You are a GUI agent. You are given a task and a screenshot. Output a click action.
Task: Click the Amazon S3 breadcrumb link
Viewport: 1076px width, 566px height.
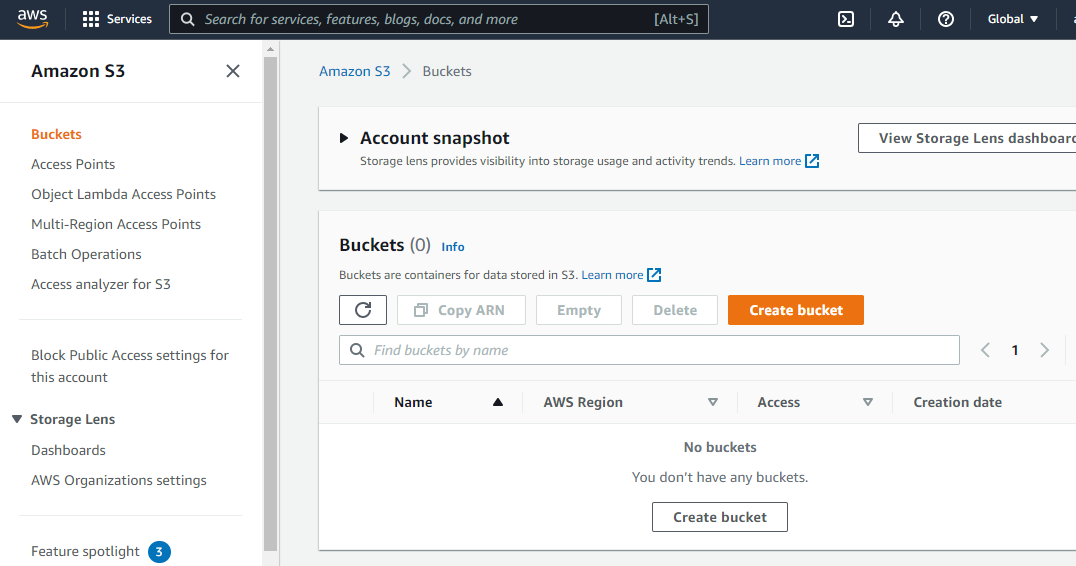click(x=354, y=71)
